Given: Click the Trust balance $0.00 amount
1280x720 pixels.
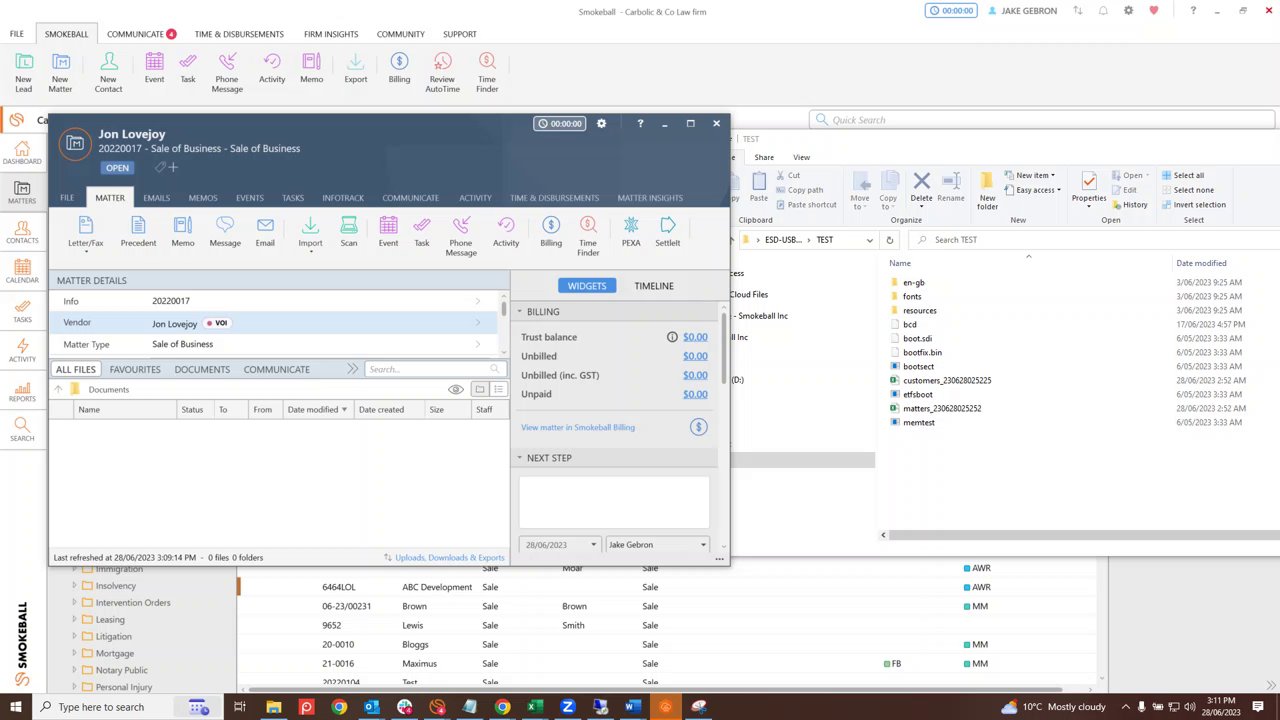Looking at the screenshot, I should pyautogui.click(x=695, y=337).
